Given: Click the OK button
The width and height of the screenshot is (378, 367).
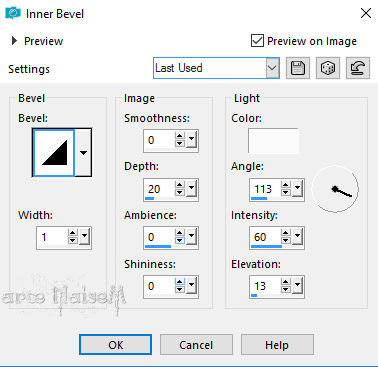Looking at the screenshot, I should pyautogui.click(x=115, y=345).
